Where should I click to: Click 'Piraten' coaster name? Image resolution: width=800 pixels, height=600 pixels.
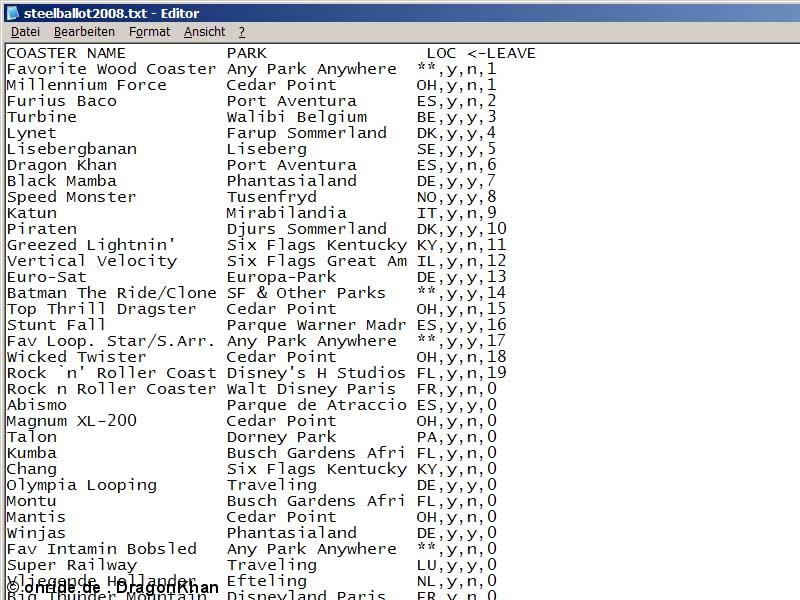click(42, 229)
